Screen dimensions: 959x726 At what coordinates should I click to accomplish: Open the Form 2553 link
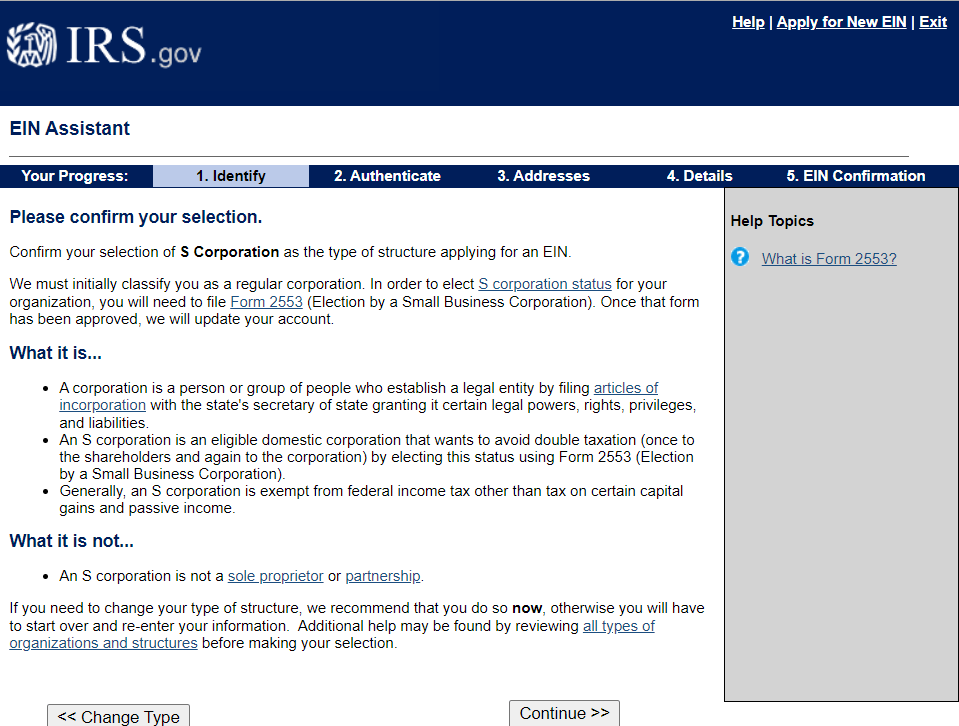[x=266, y=302]
